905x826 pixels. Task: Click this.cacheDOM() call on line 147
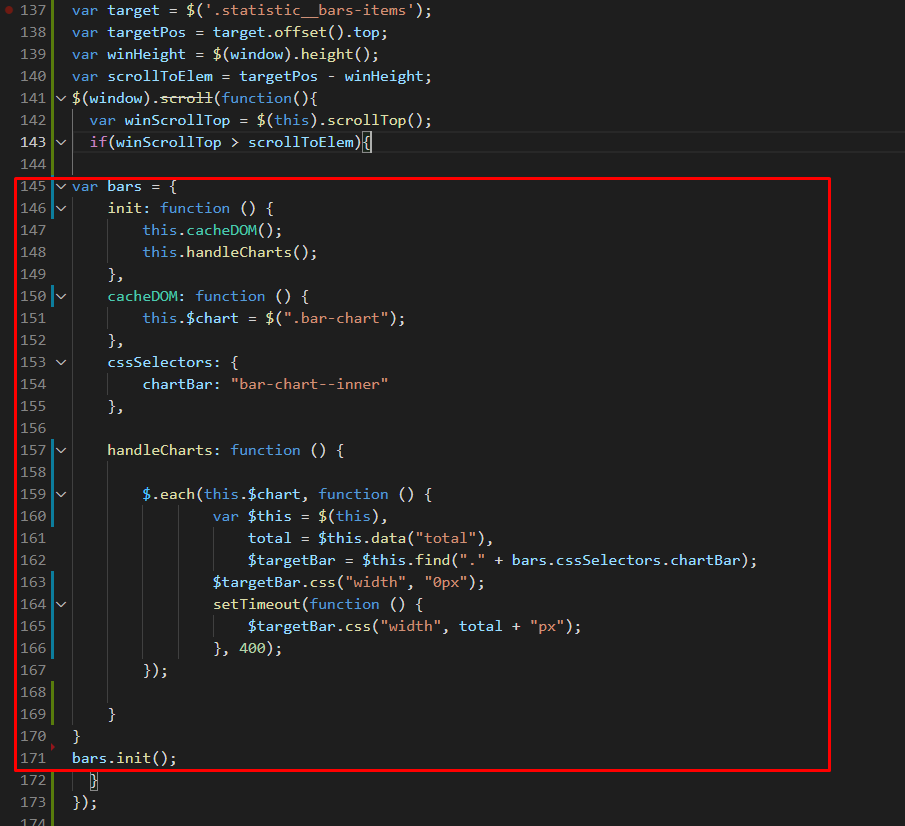click(x=212, y=230)
